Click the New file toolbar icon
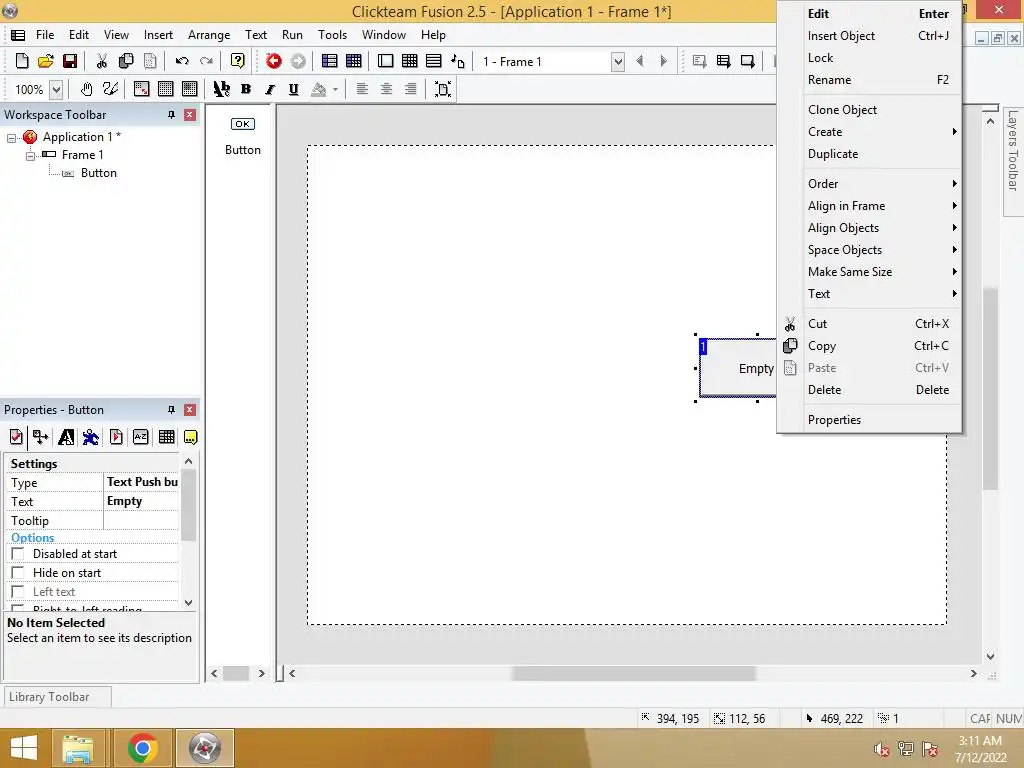Viewport: 1024px width, 768px height. click(22, 61)
